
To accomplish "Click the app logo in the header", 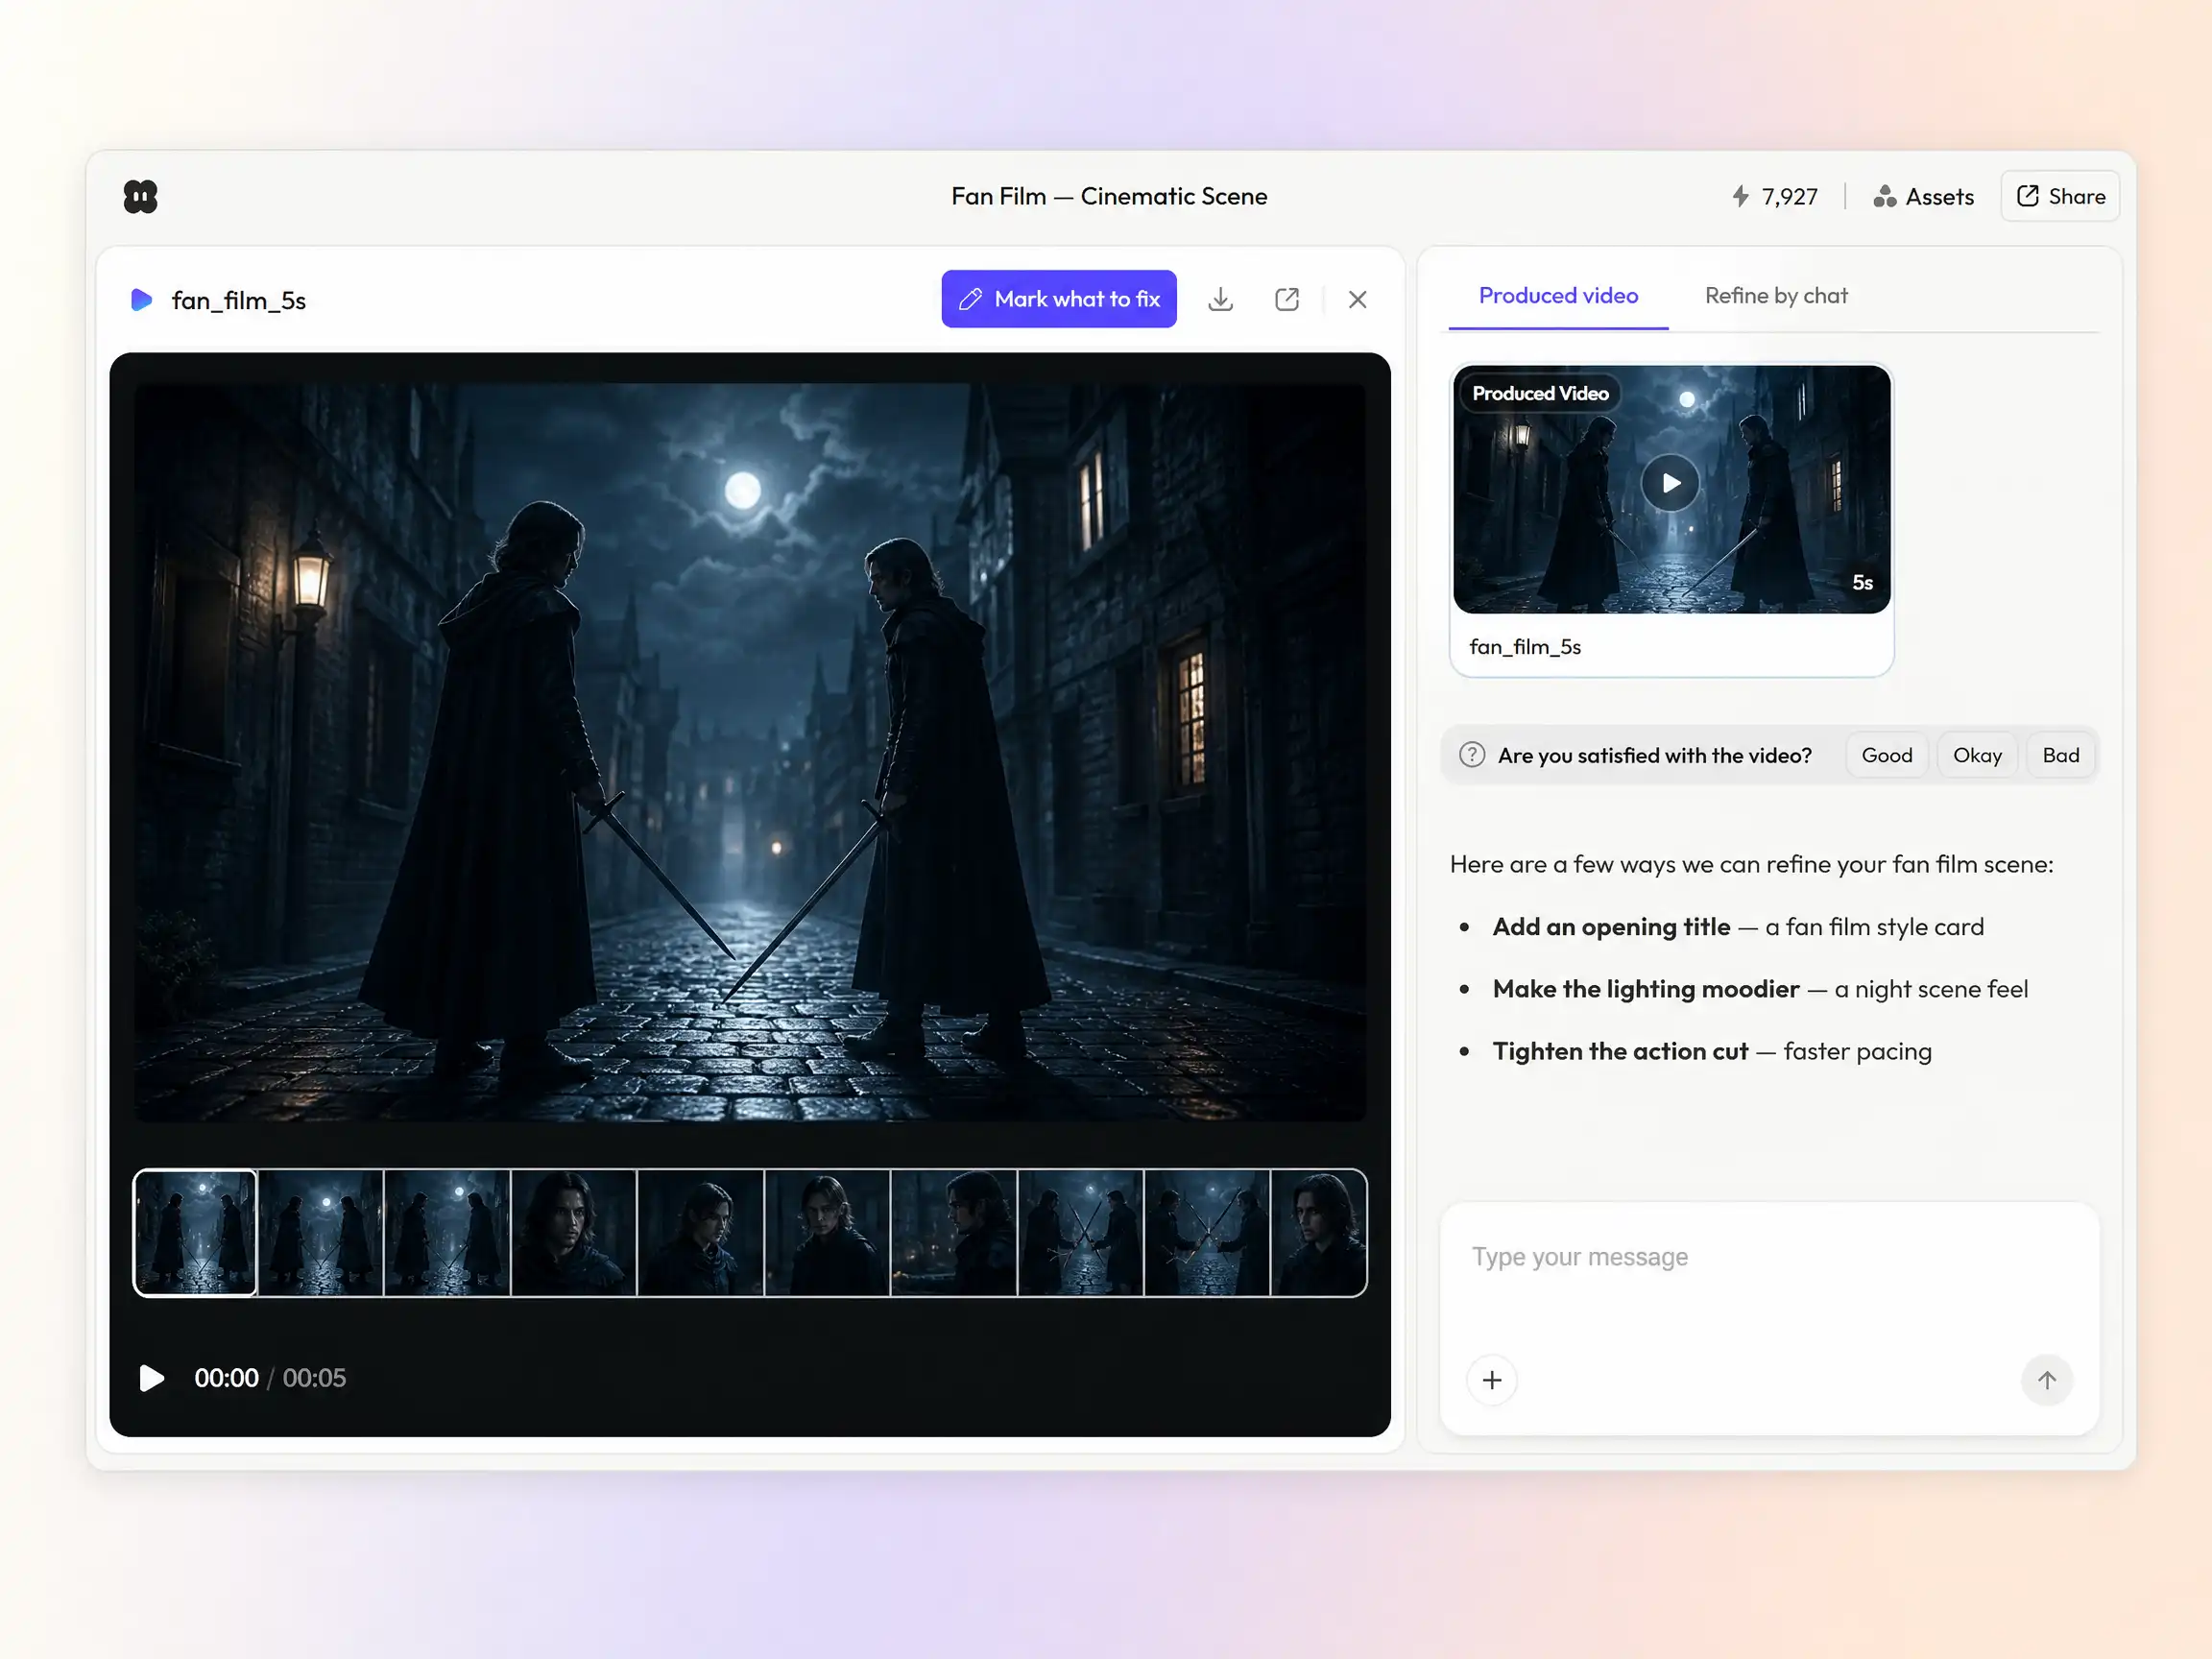I will point(140,196).
